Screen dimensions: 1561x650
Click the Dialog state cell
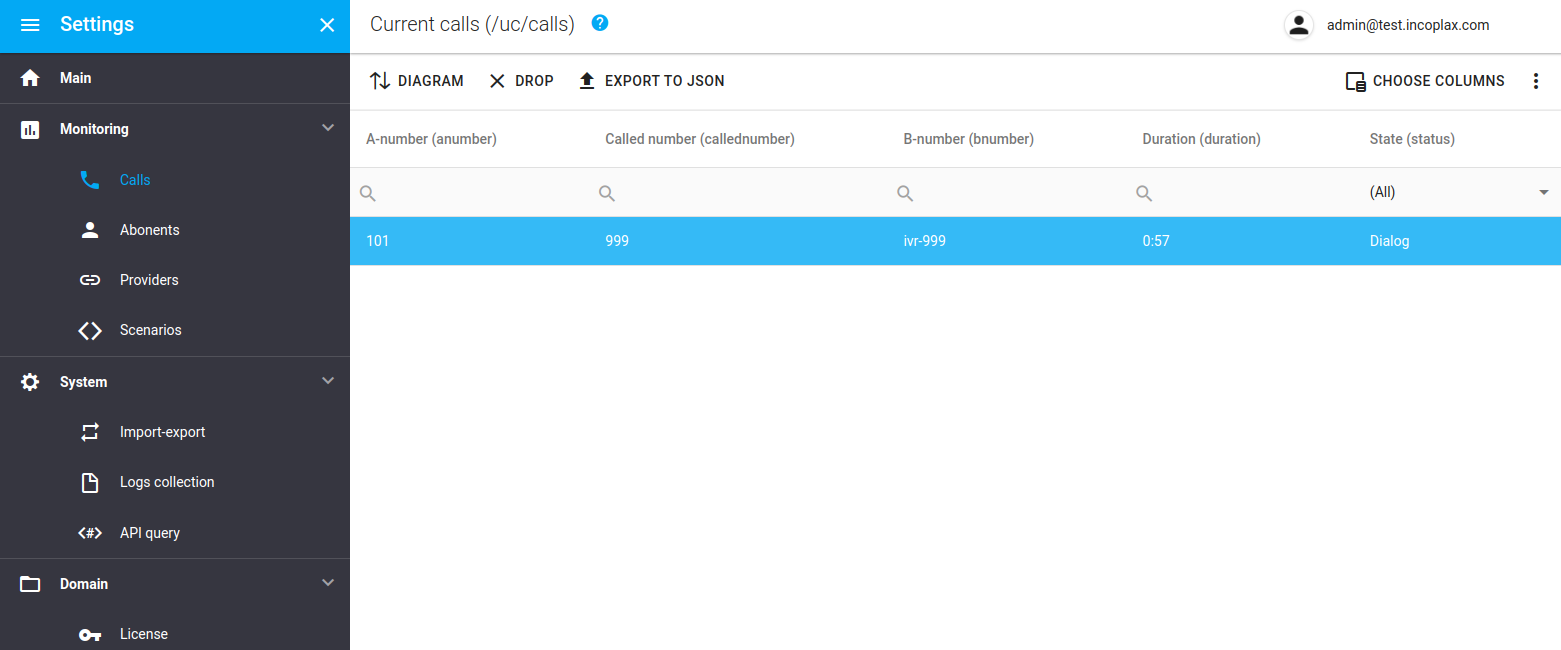[1457, 241]
